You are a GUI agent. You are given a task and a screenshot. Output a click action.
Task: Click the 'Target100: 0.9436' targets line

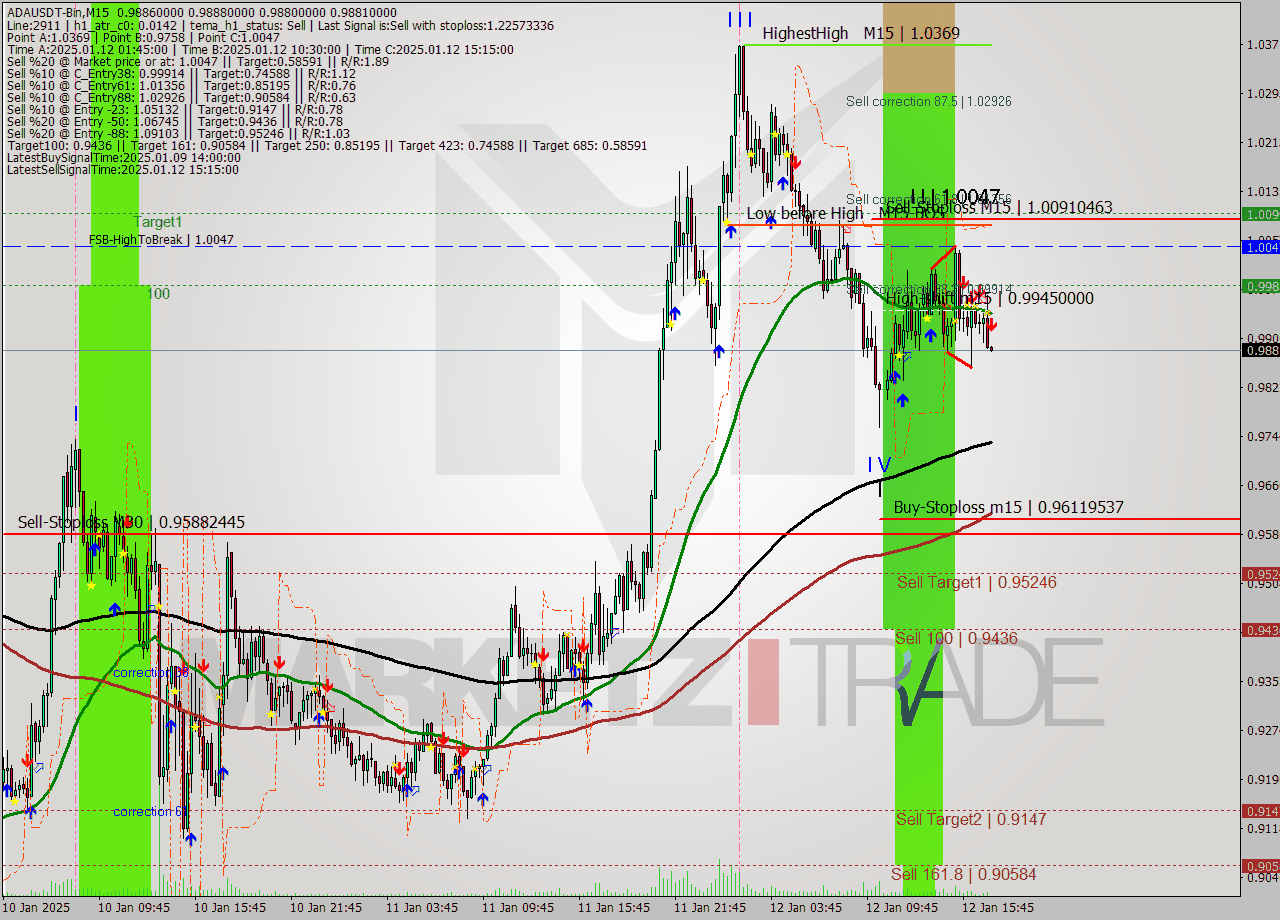(x=326, y=145)
